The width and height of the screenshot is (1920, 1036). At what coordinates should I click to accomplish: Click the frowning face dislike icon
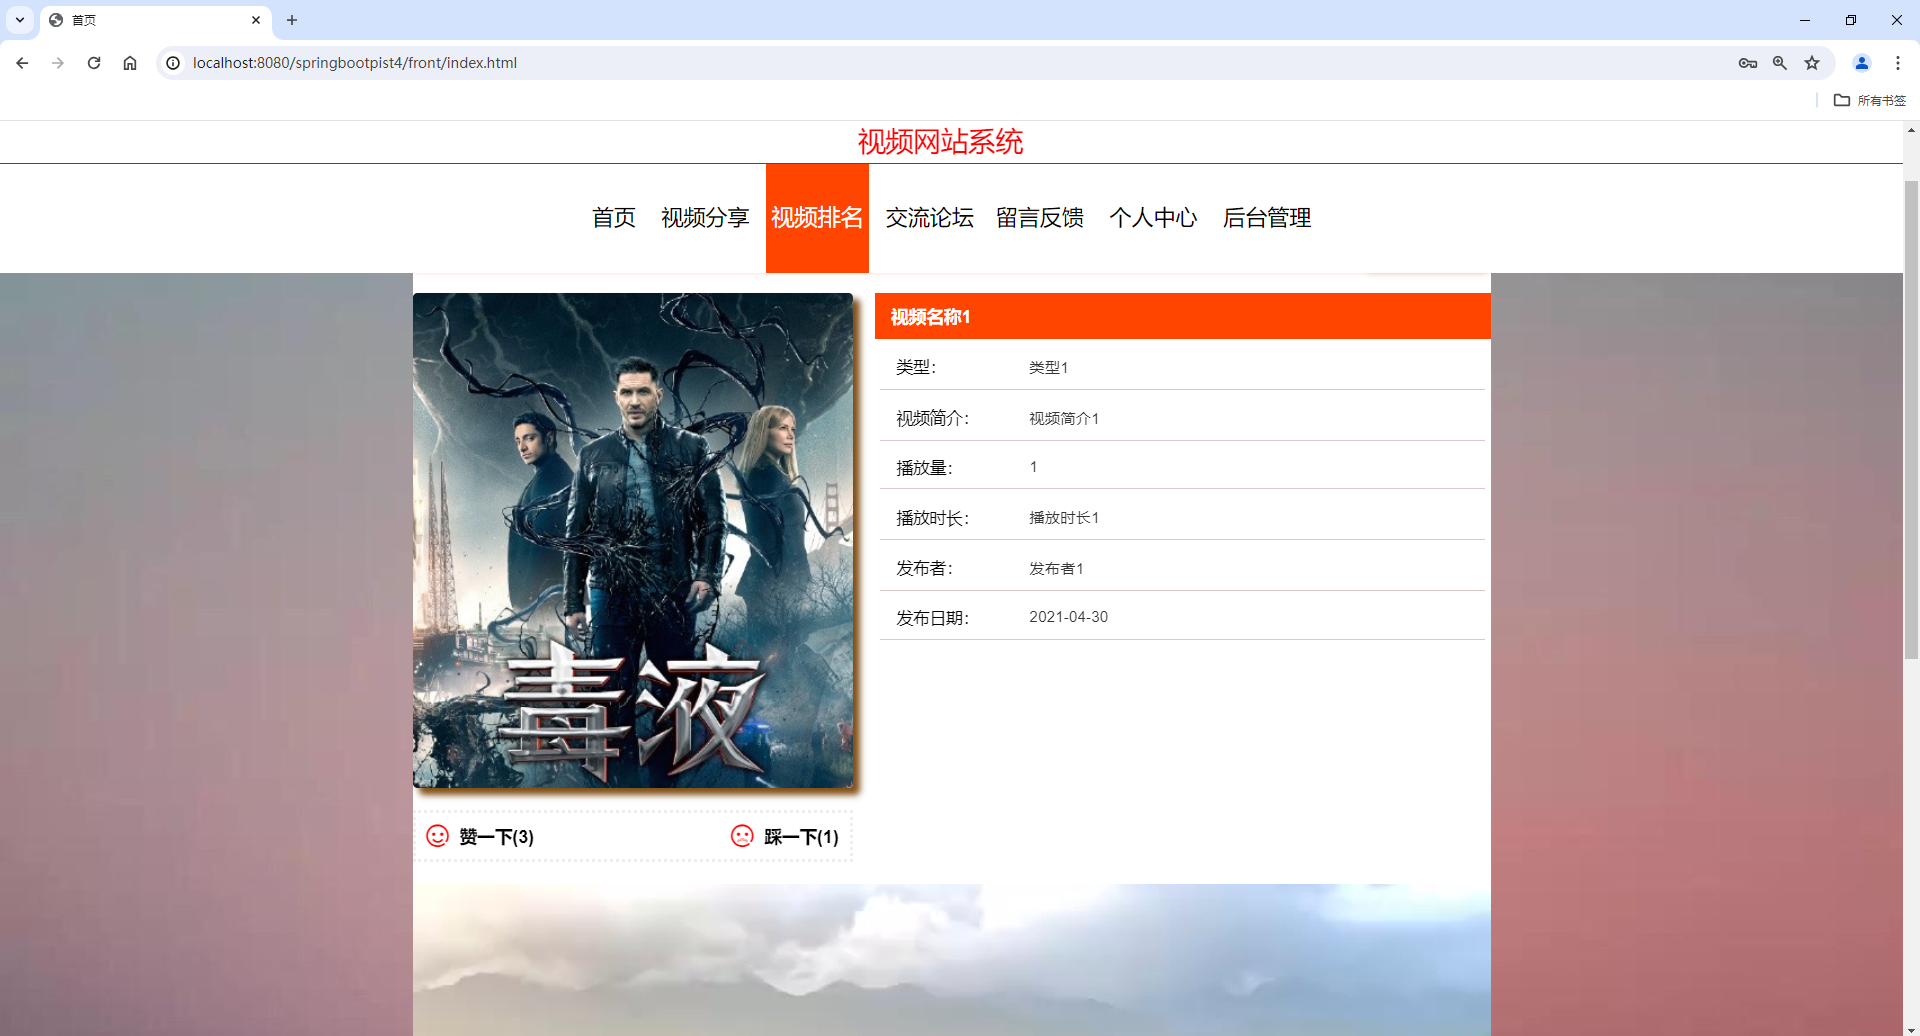pos(742,836)
